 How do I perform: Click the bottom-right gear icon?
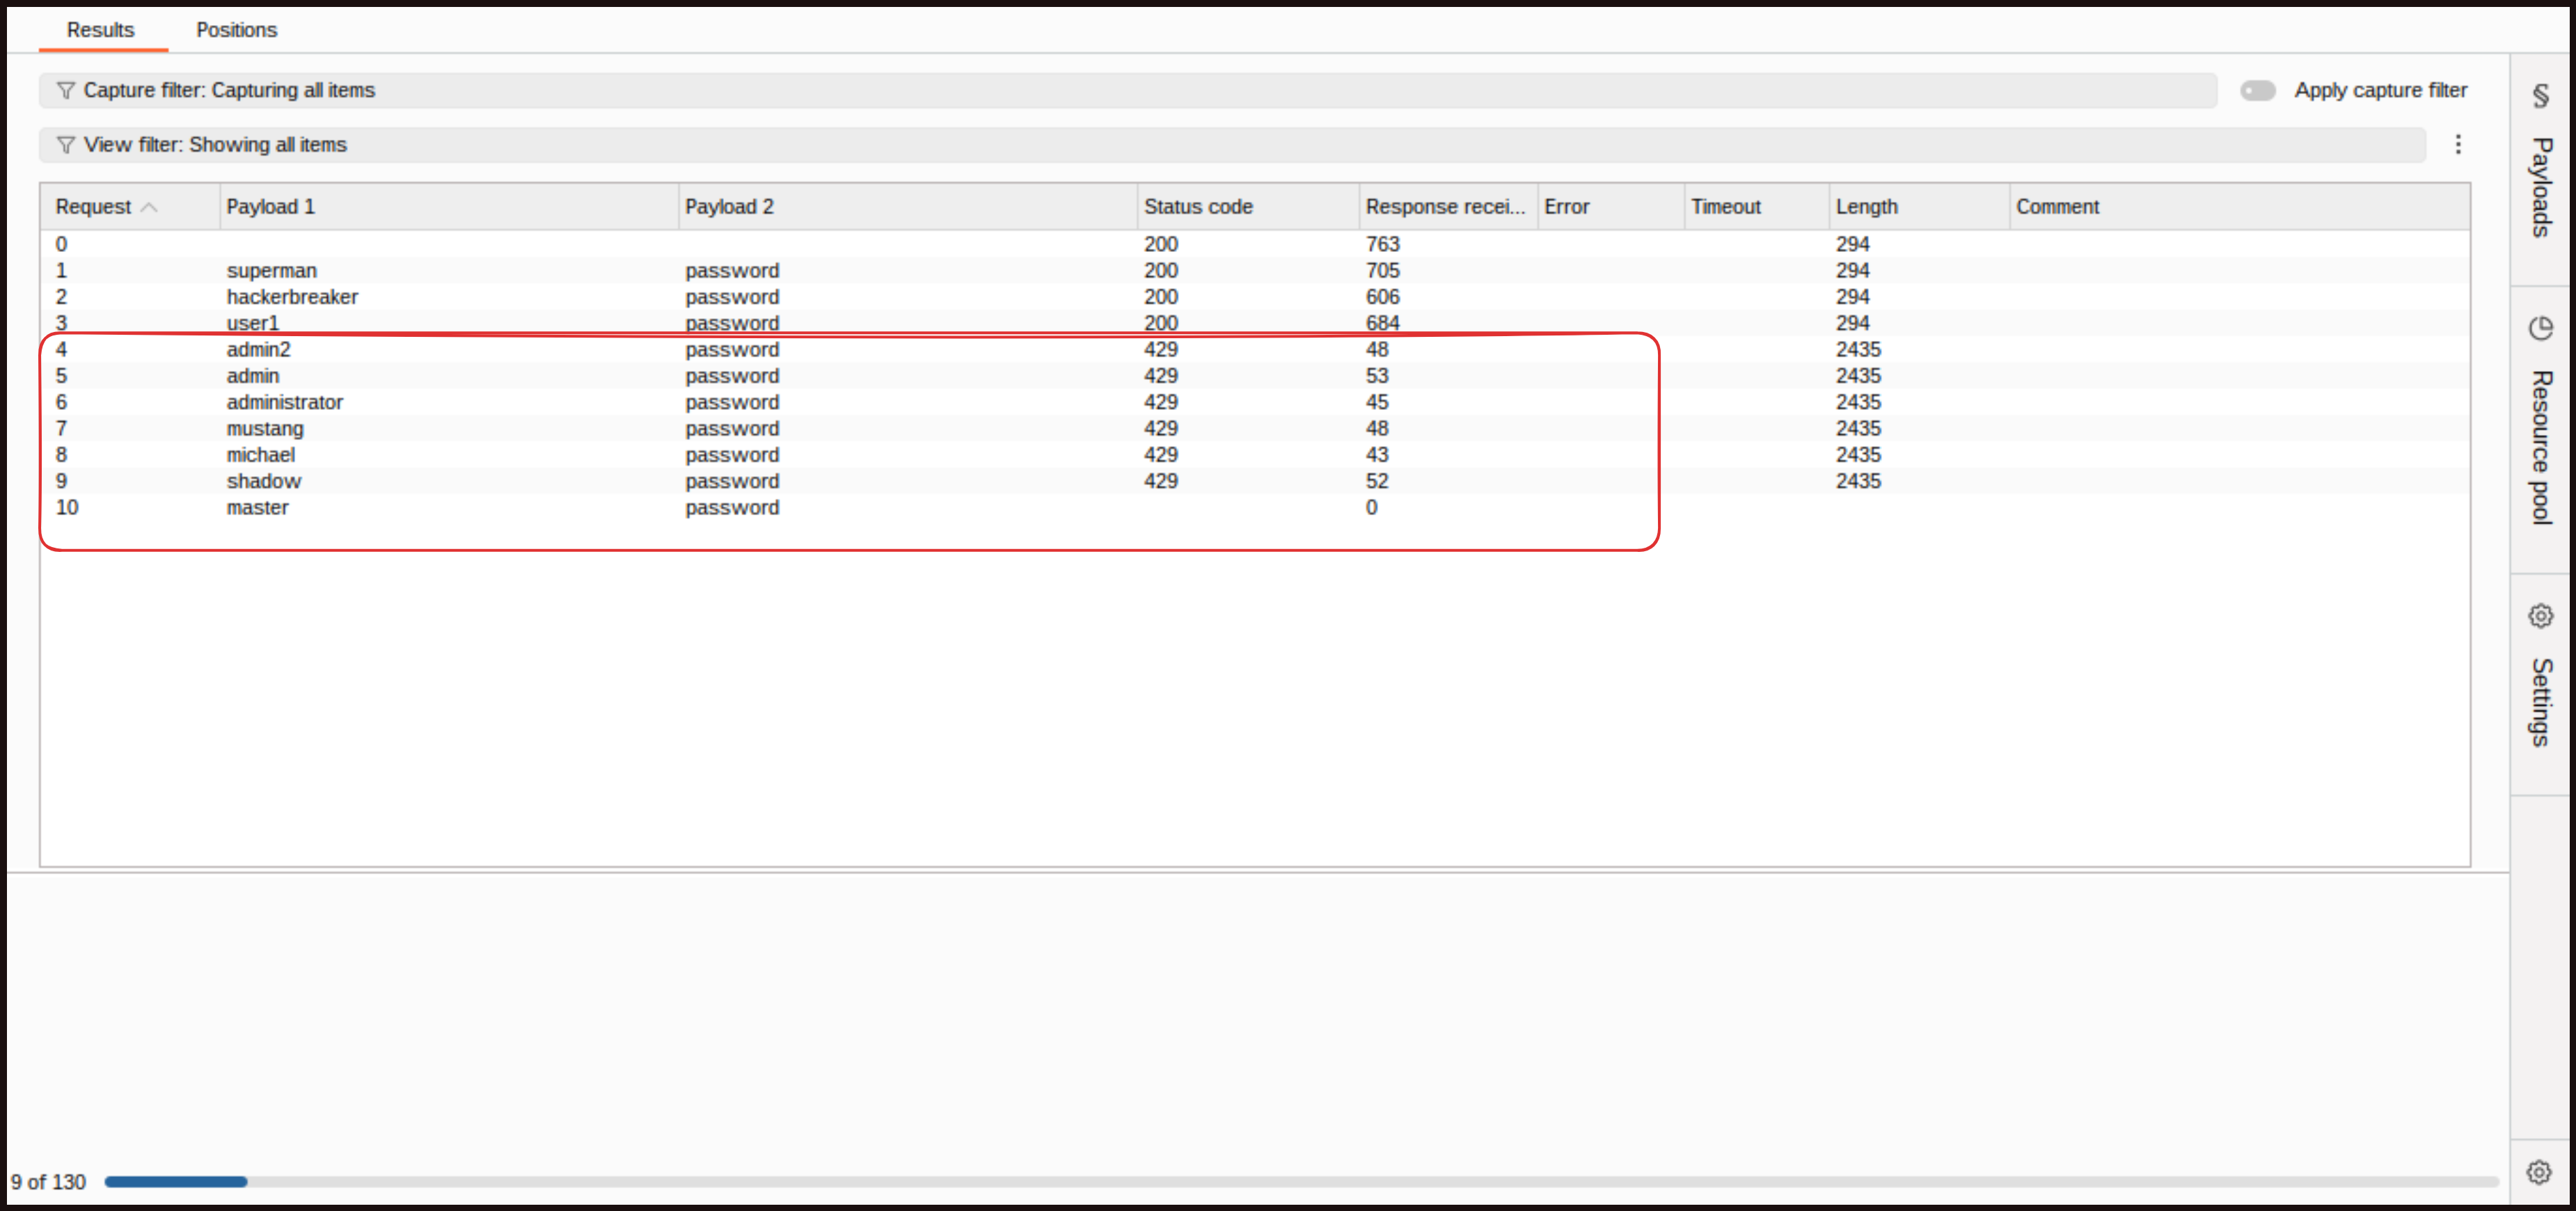[2538, 1172]
